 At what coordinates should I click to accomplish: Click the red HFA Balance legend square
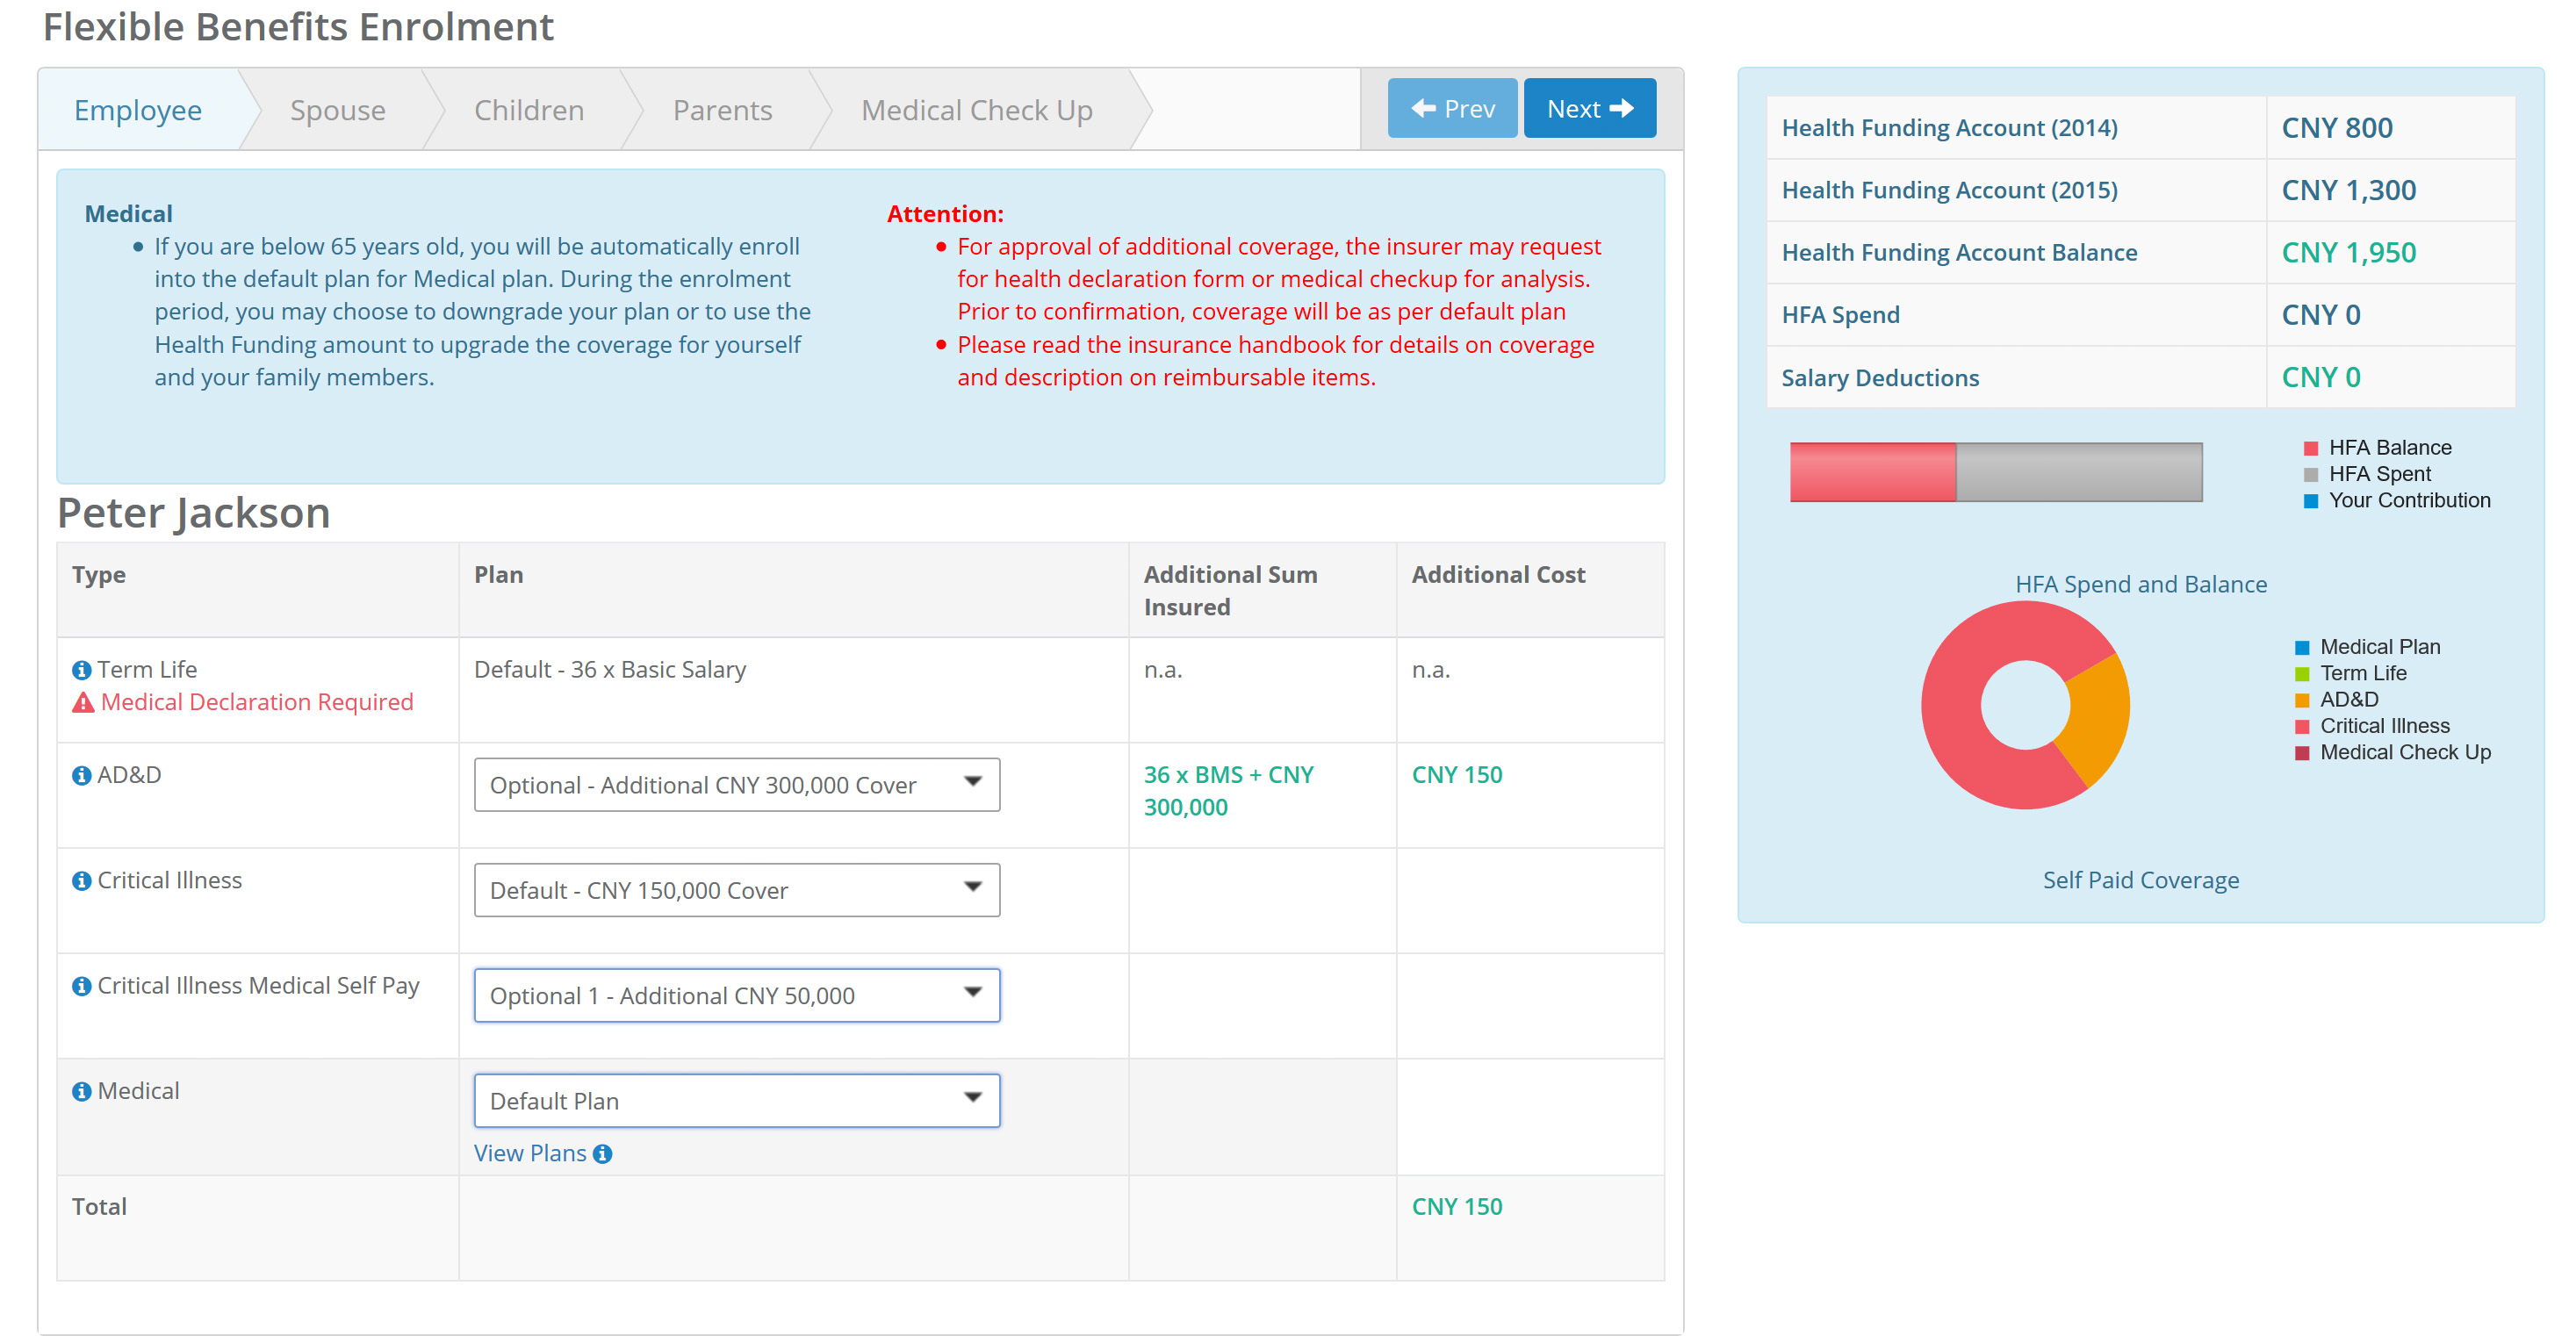coord(2311,448)
